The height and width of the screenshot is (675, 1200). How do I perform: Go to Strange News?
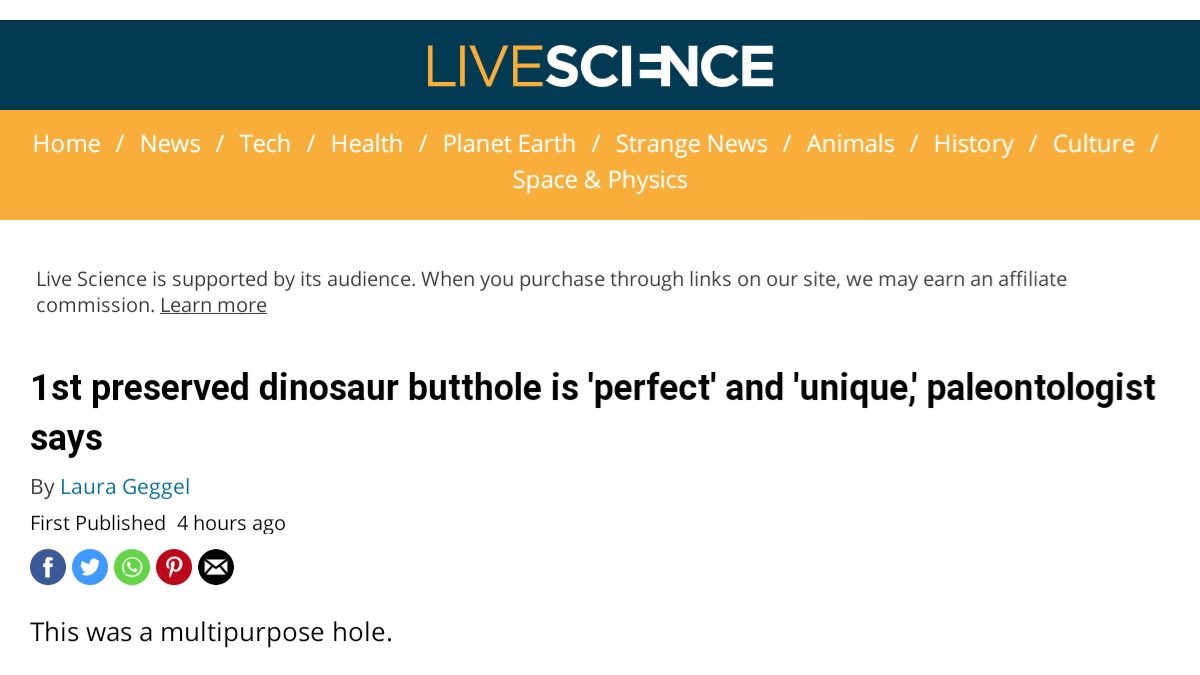(691, 143)
